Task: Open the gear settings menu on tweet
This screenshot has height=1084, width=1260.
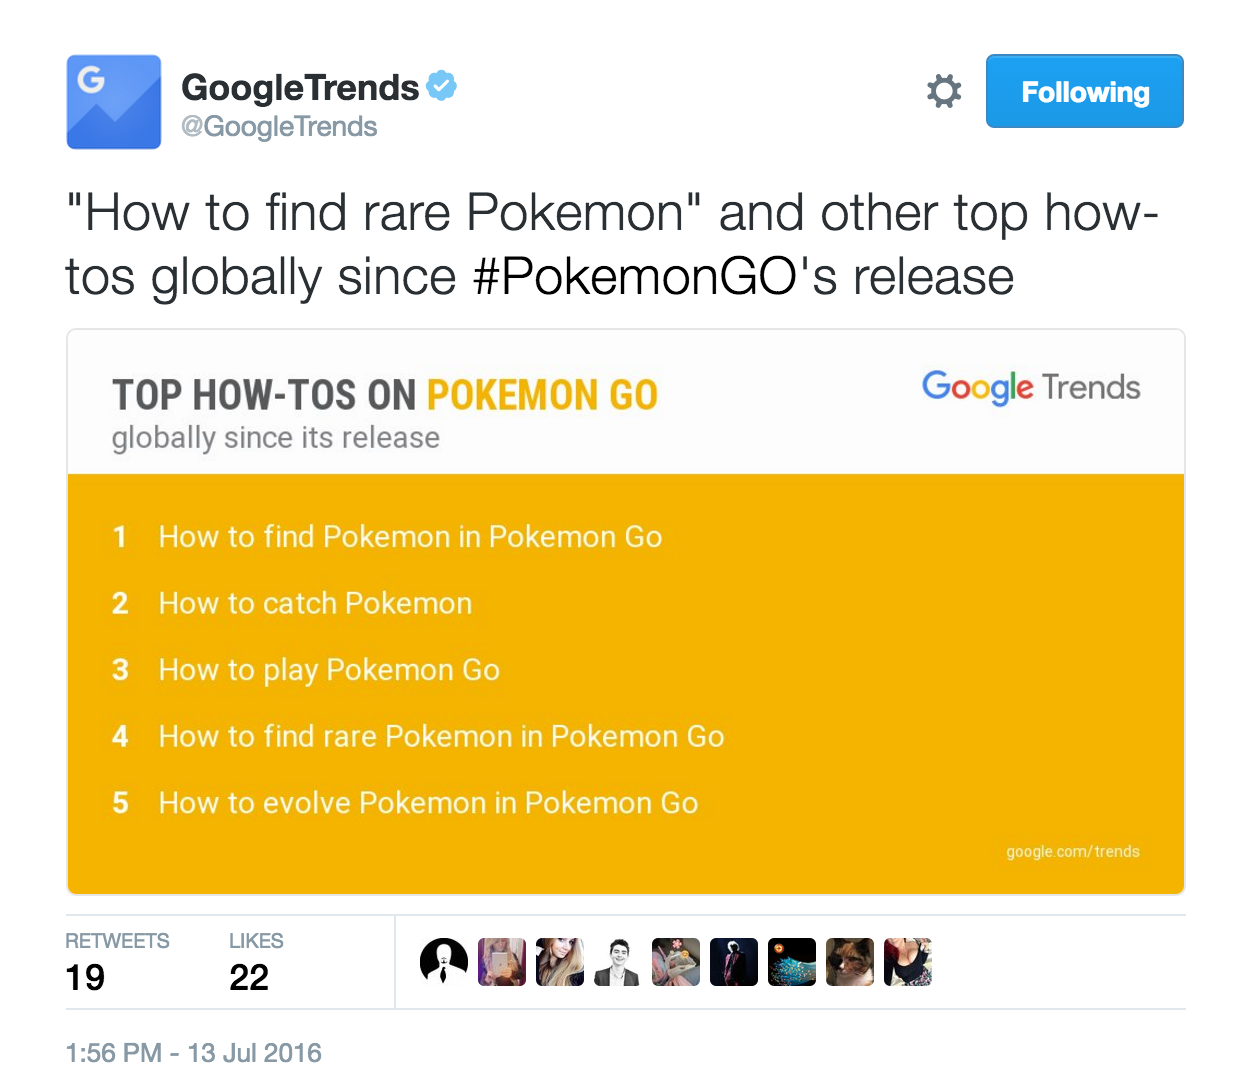Action: click(x=943, y=91)
